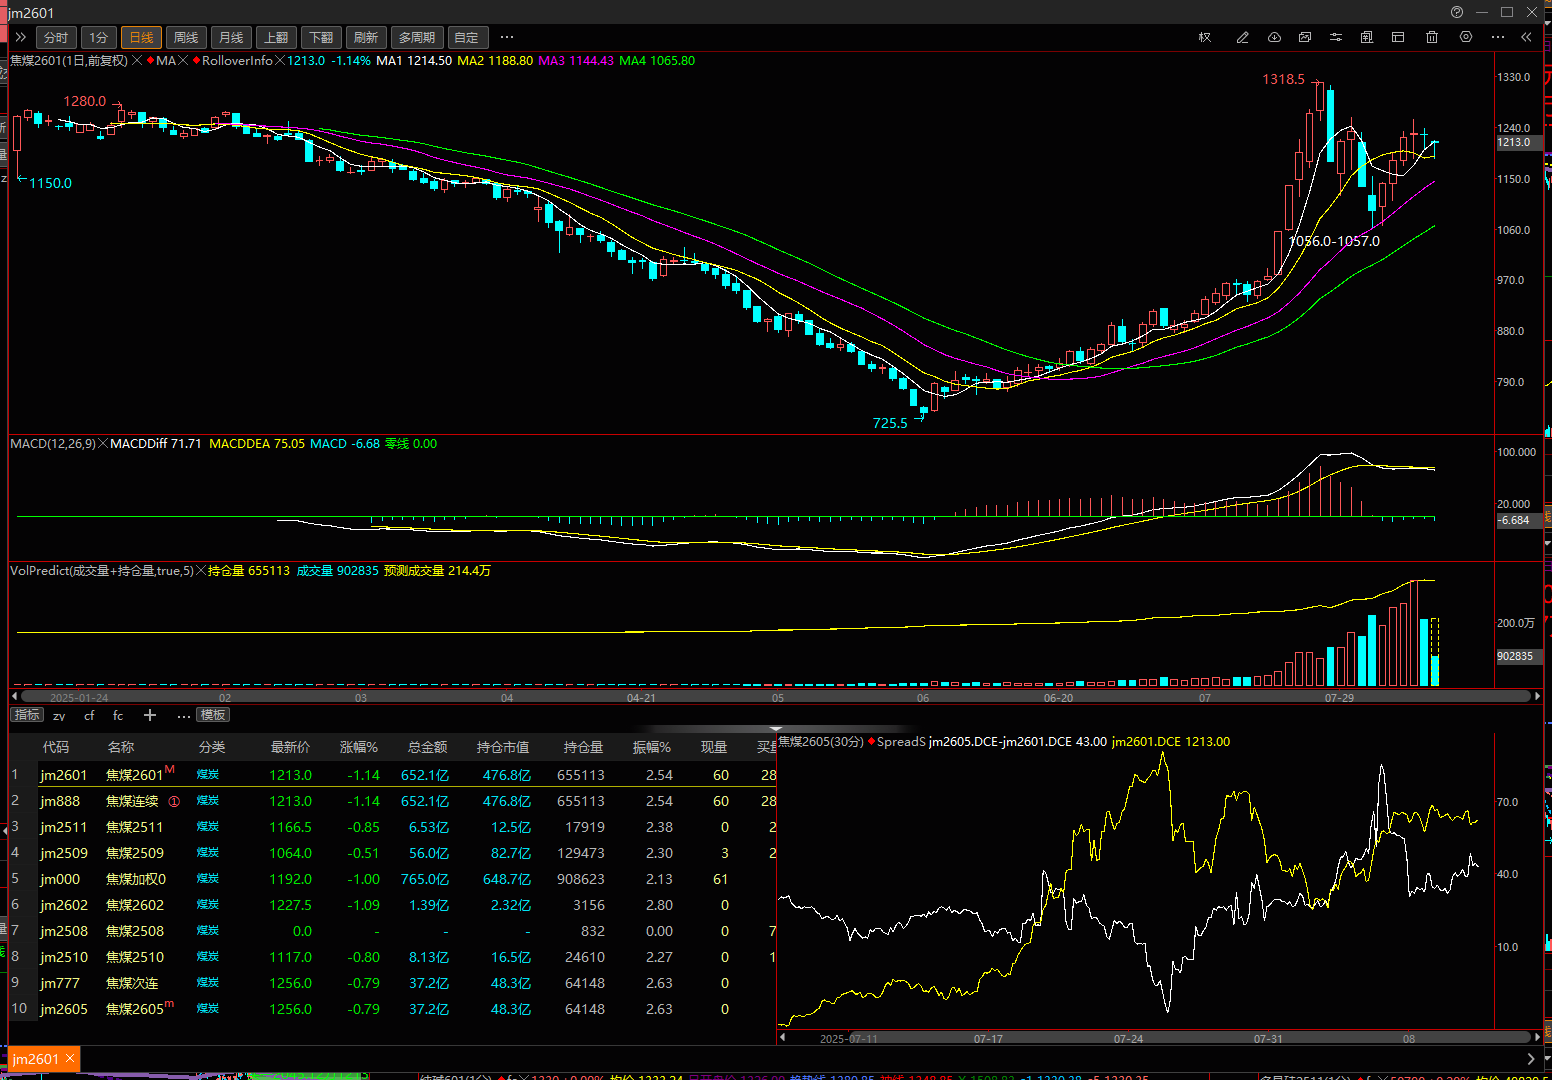Screen dimensions: 1552x1080
Task: Switch to the 周线 weekly period tab
Action: click(186, 37)
